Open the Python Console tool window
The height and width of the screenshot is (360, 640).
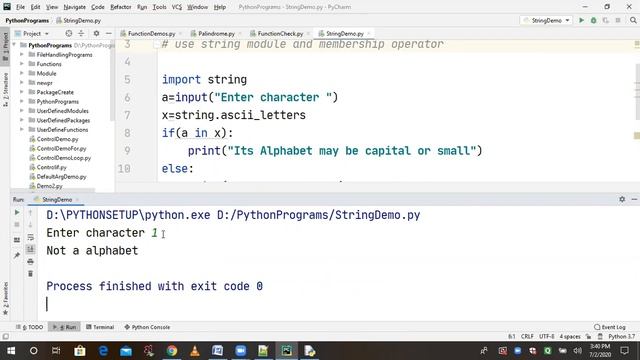point(147,327)
